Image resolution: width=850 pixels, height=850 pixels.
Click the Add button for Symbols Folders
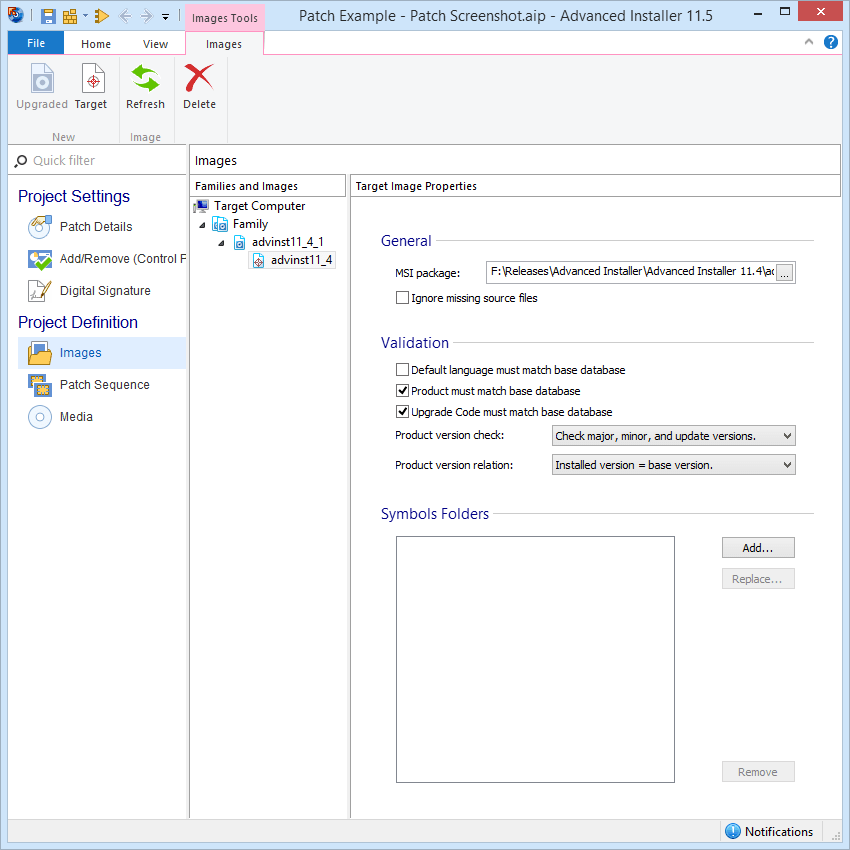[758, 547]
